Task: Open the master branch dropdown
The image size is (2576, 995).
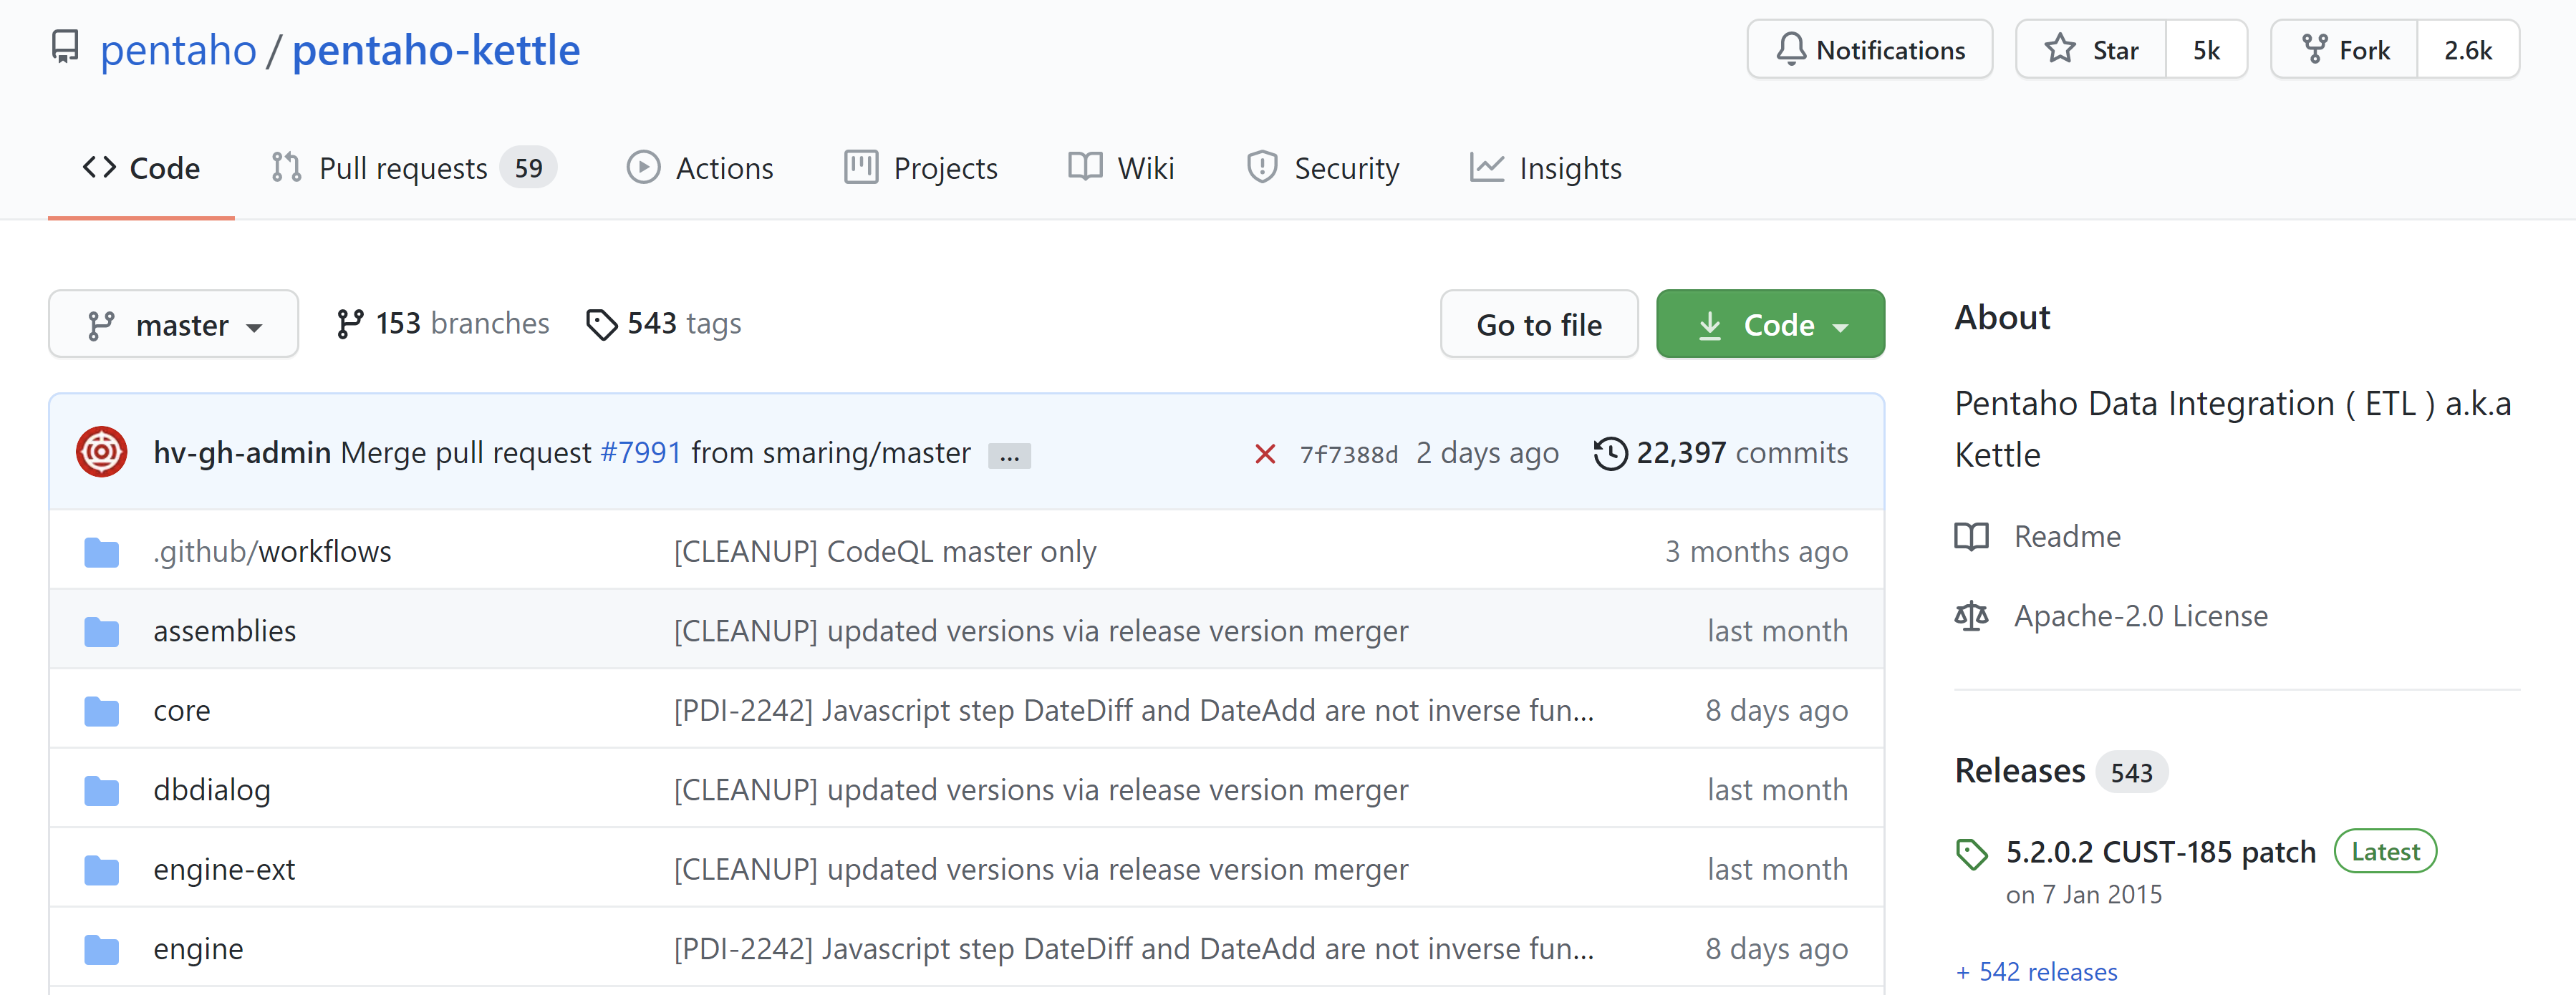Action: [x=173, y=324]
